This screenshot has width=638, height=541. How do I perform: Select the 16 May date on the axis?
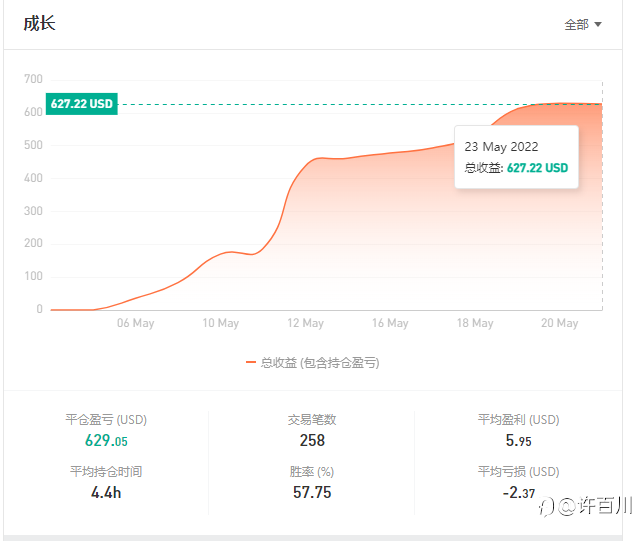(390, 323)
